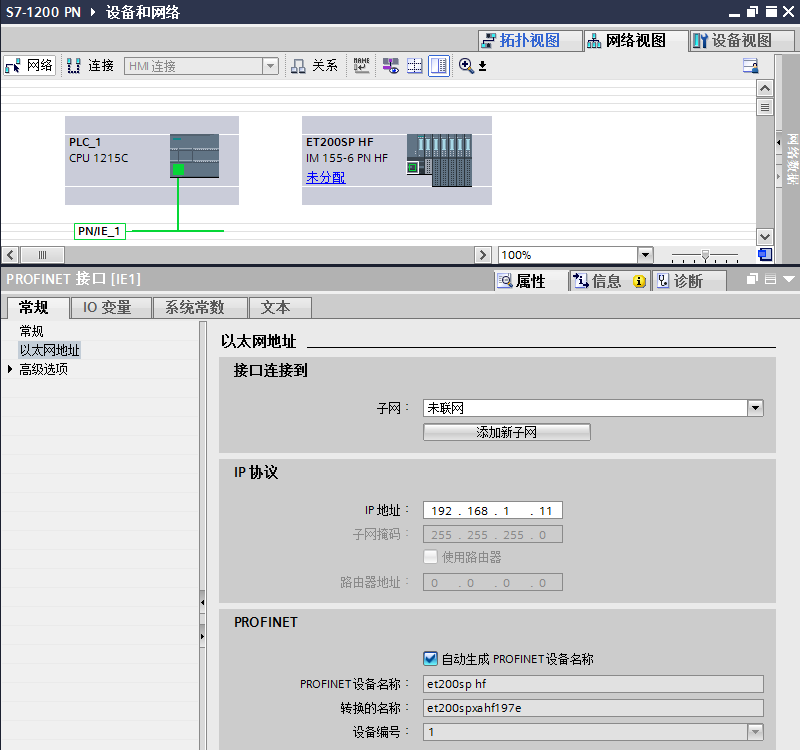Click the 添加新子网 (Add new subnet) button
Viewport: 800px width, 750px height.
click(507, 432)
